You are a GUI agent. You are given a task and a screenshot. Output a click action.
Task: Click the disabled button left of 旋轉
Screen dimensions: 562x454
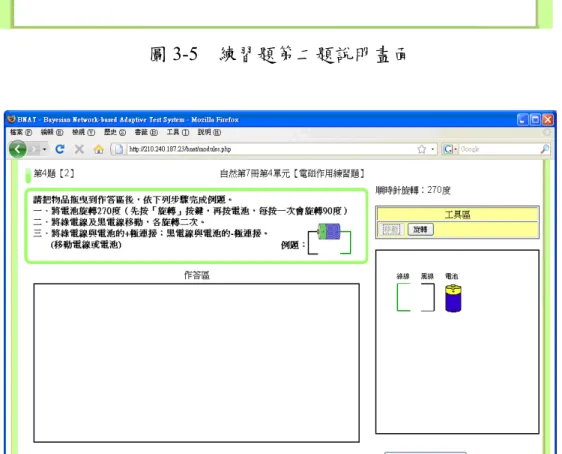(391, 229)
